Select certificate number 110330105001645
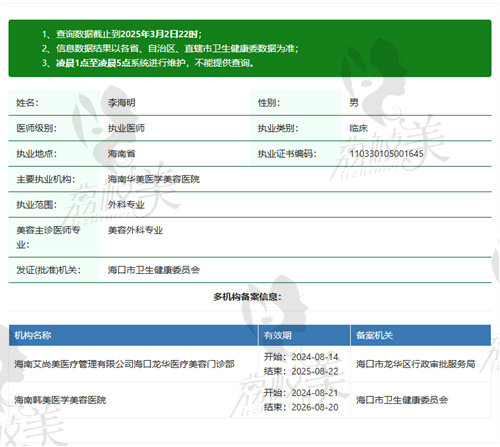500x447 pixels. (386, 154)
